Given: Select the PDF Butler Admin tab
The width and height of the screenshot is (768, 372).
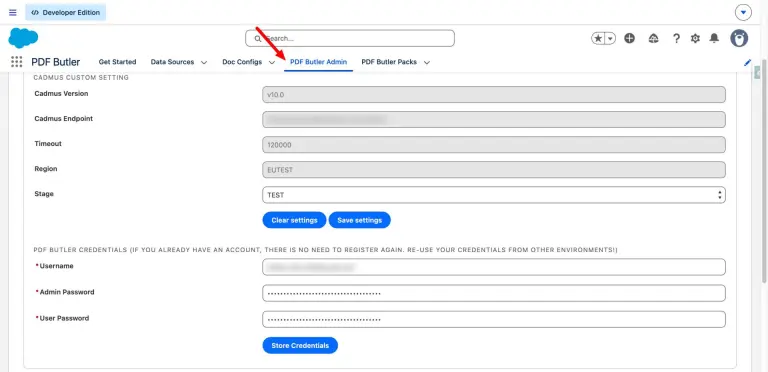Looking at the screenshot, I should [x=318, y=62].
